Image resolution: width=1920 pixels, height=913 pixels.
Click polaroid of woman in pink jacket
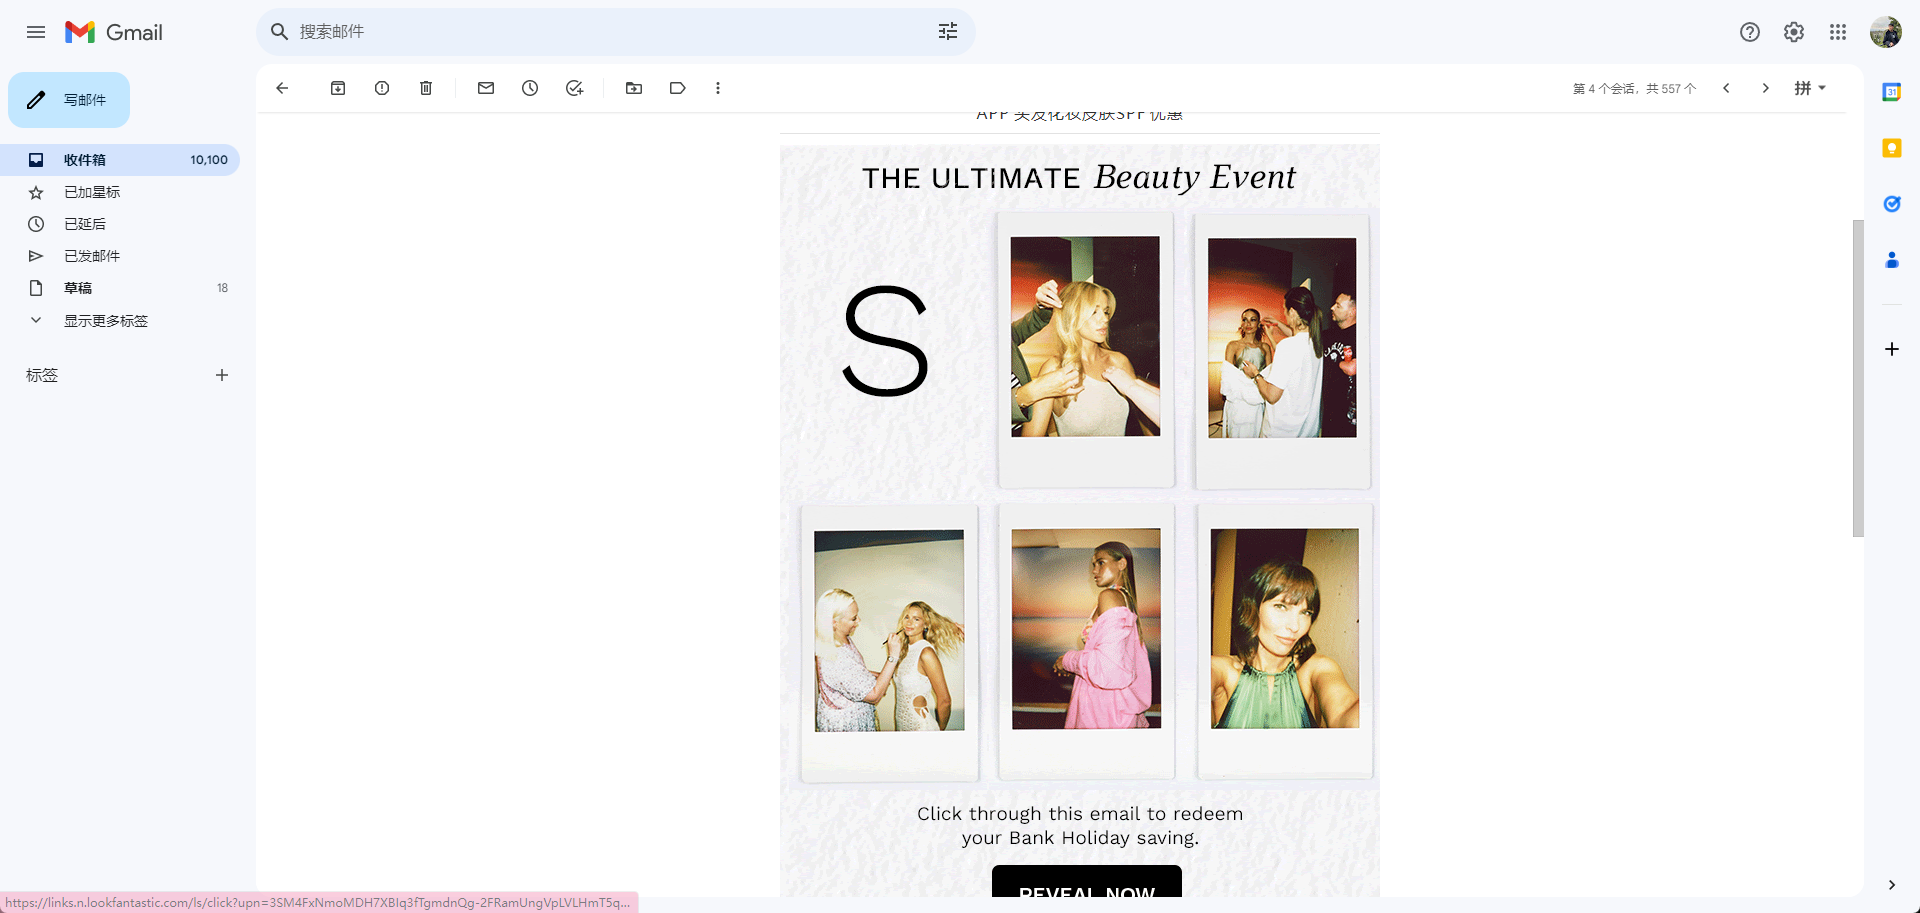pos(1087,642)
